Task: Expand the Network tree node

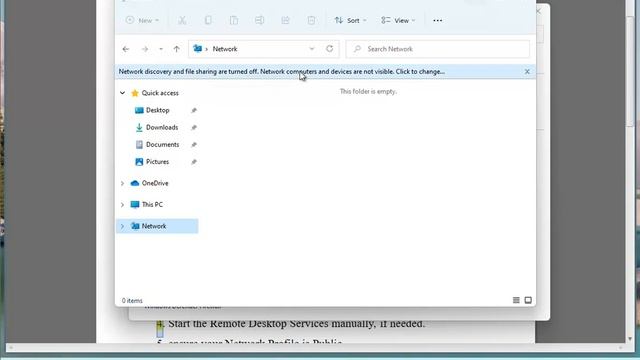Action: [x=122, y=226]
